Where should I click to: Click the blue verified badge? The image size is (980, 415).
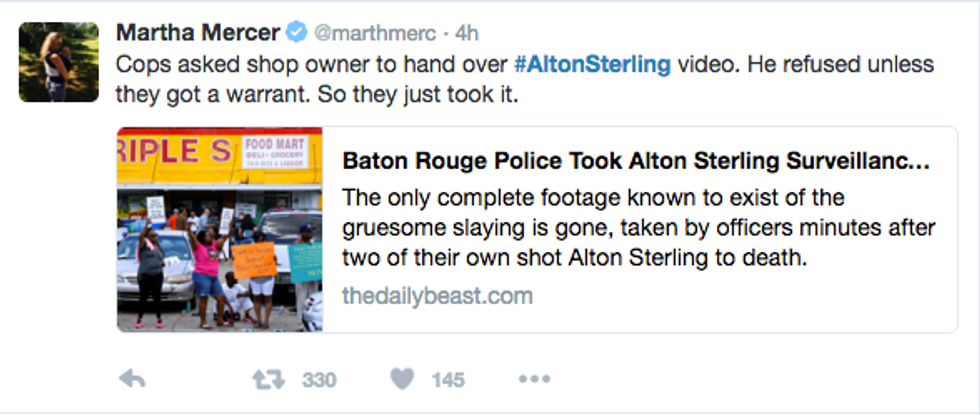tap(295, 32)
